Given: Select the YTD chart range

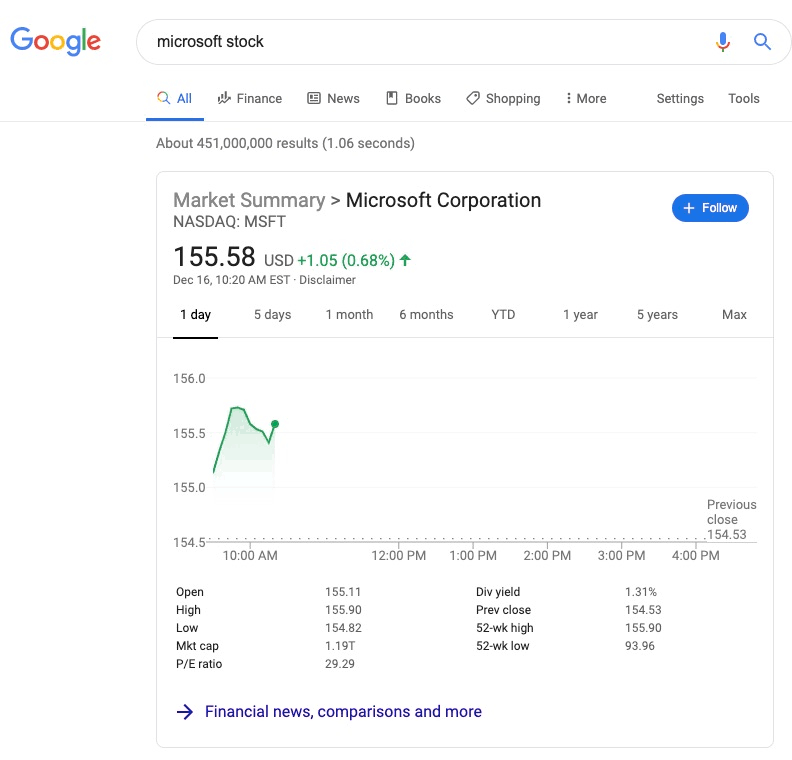Looking at the screenshot, I should (503, 315).
